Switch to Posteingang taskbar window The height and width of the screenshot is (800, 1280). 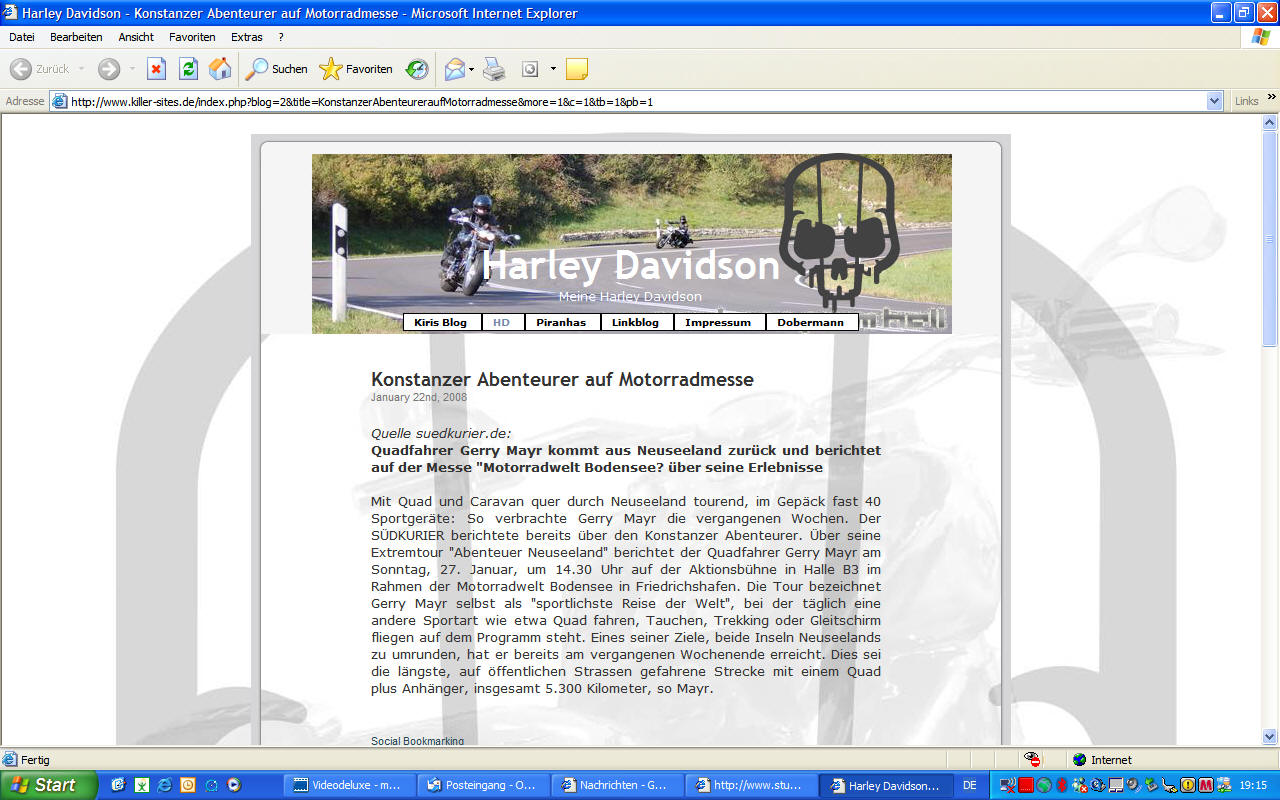483,785
